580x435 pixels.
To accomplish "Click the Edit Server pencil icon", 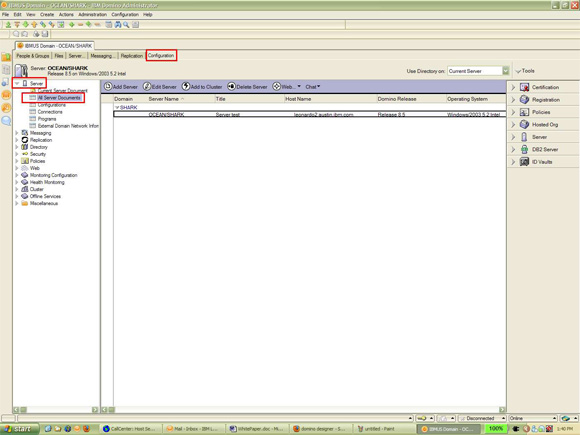I will pos(147,87).
